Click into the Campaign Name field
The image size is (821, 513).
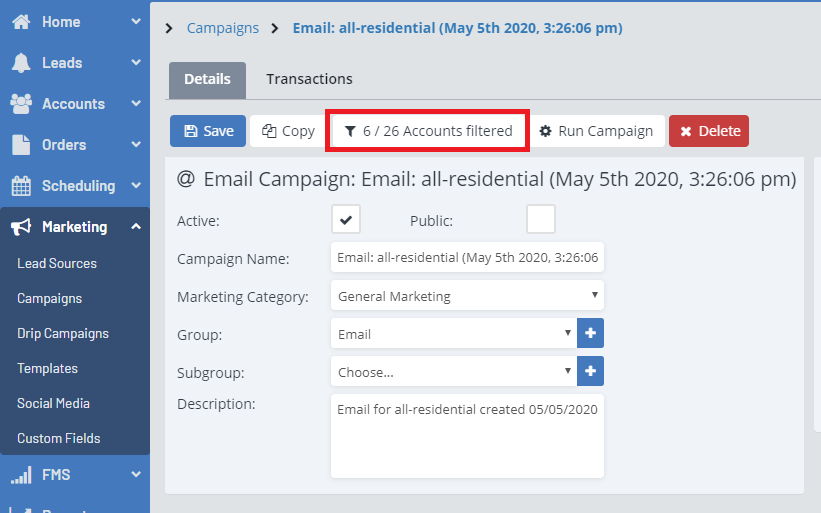coord(467,258)
